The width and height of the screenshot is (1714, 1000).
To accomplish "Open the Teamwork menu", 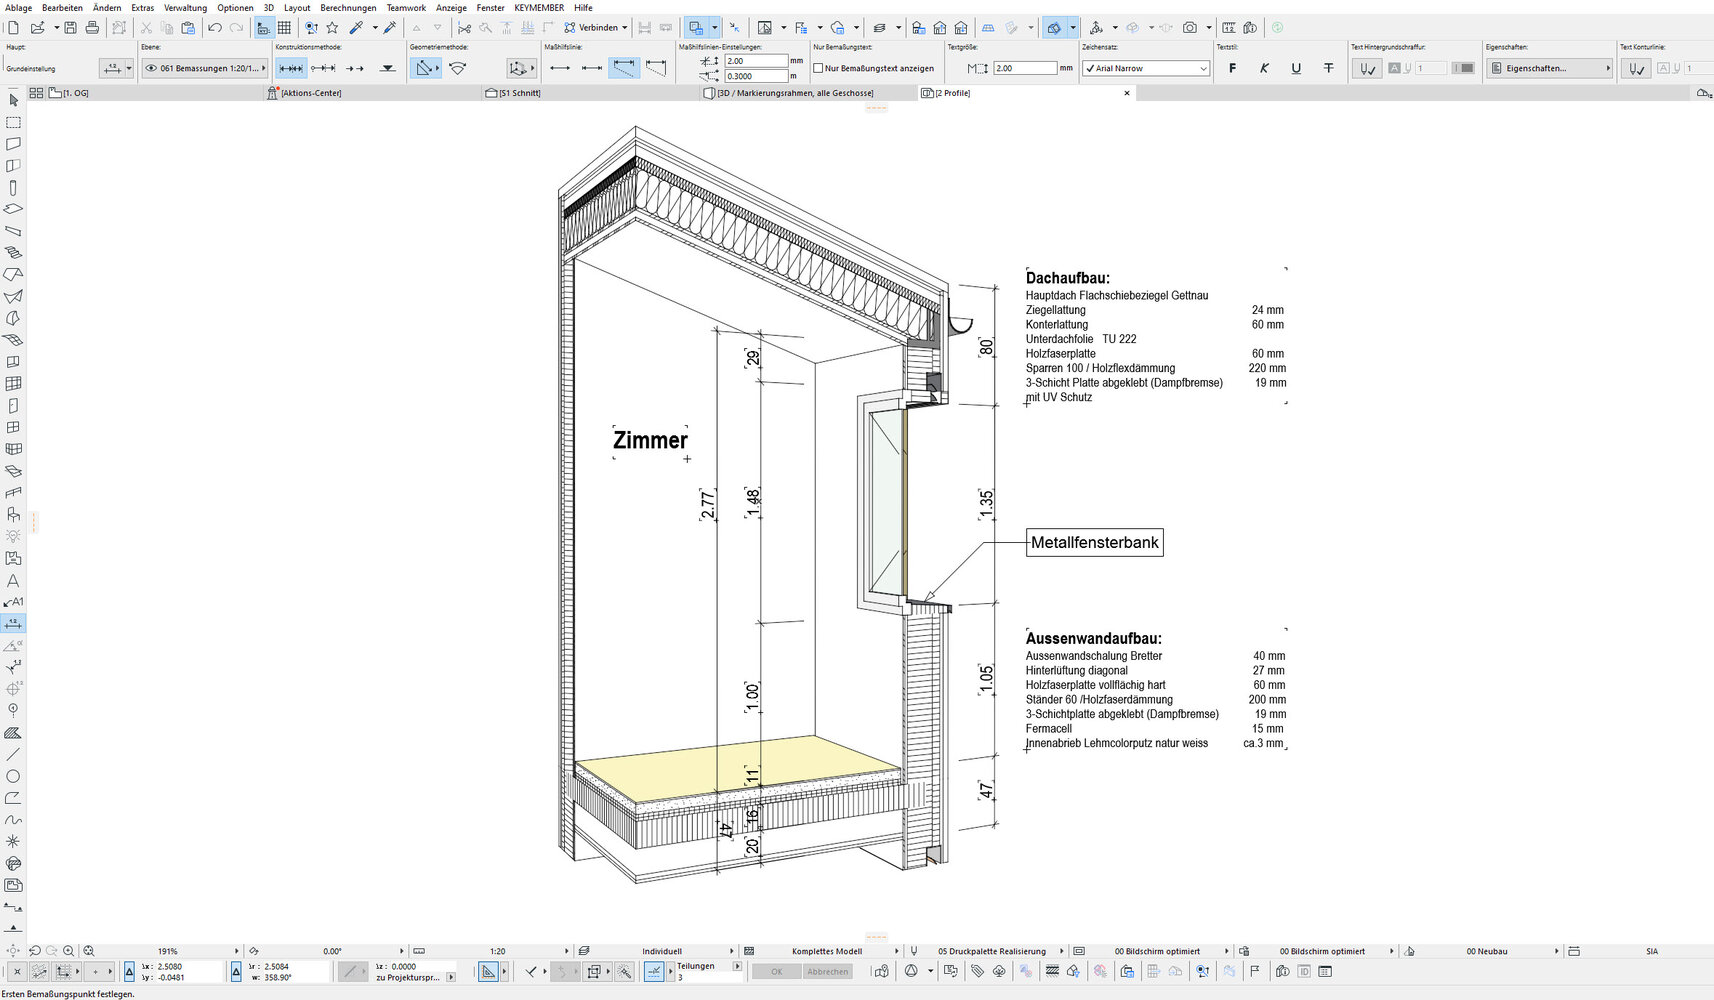I will 406,7.
